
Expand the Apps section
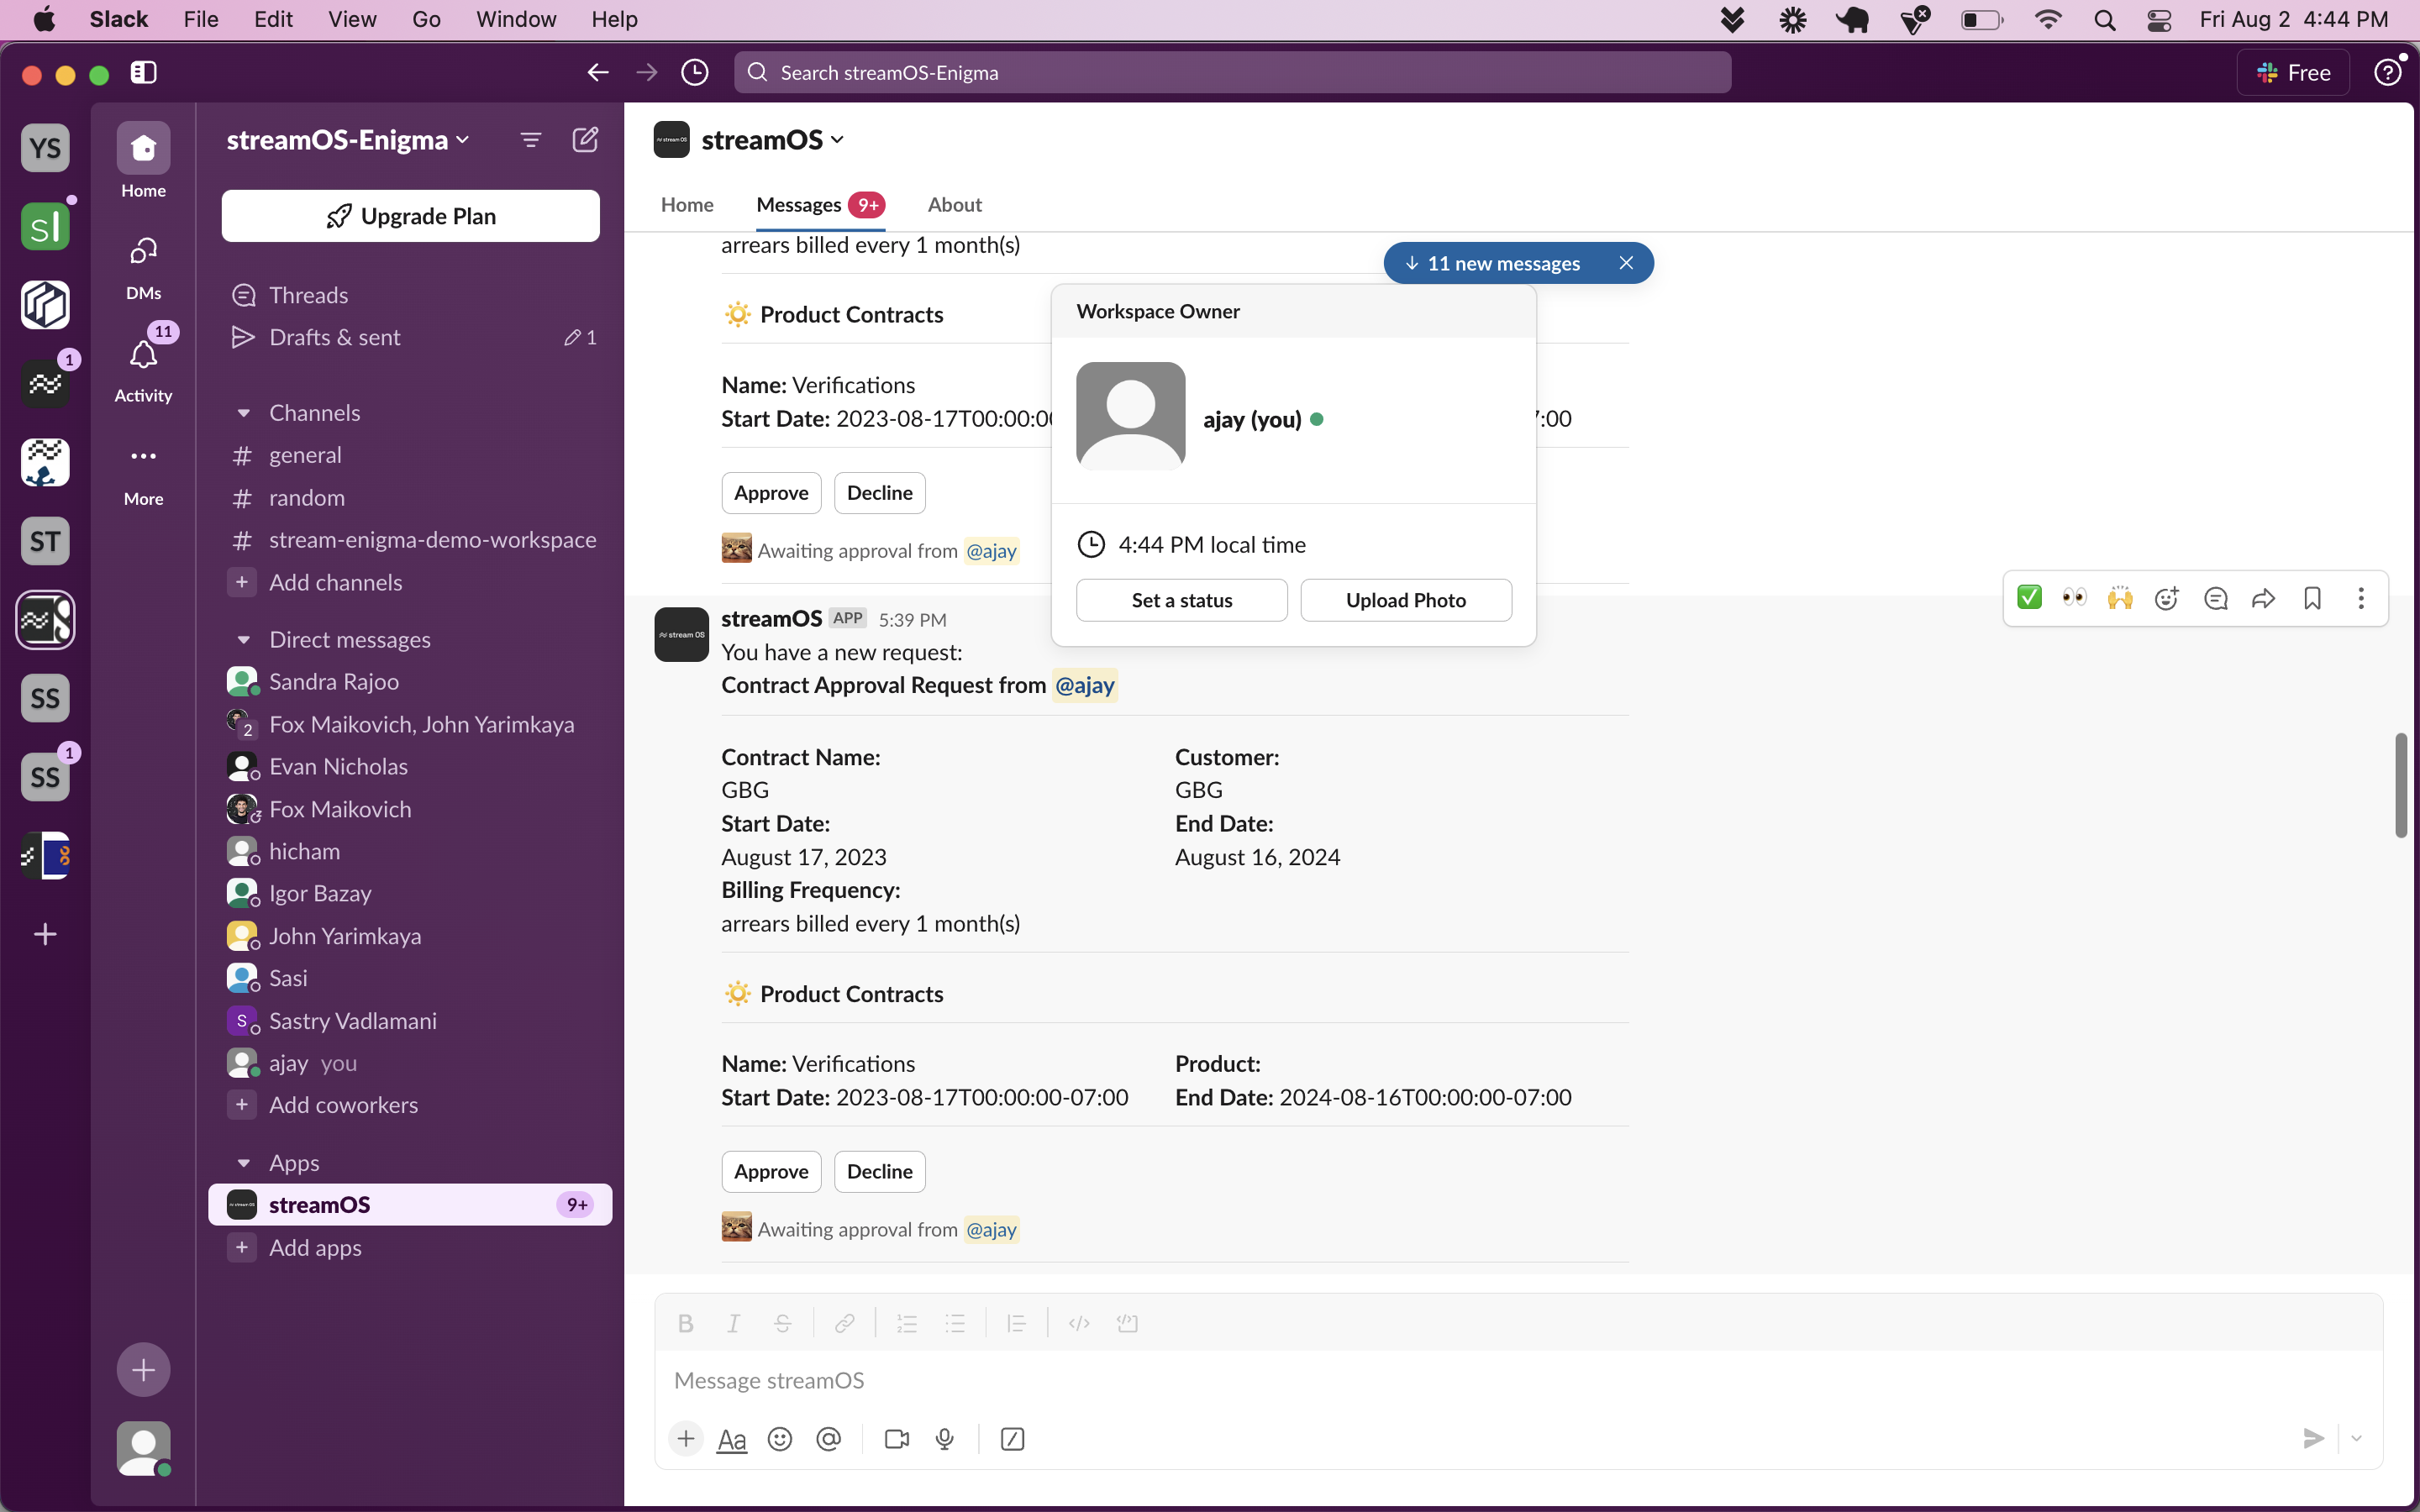click(242, 1162)
